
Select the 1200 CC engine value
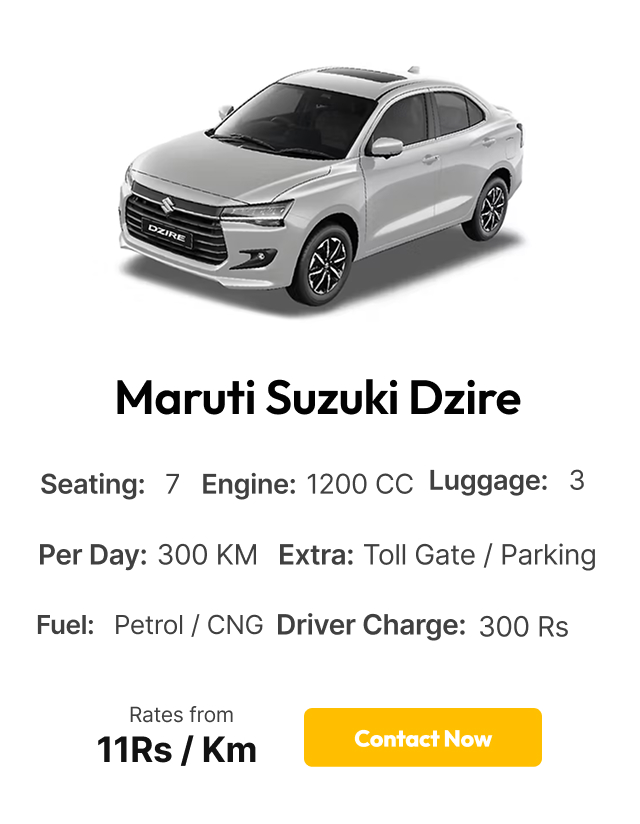(359, 485)
